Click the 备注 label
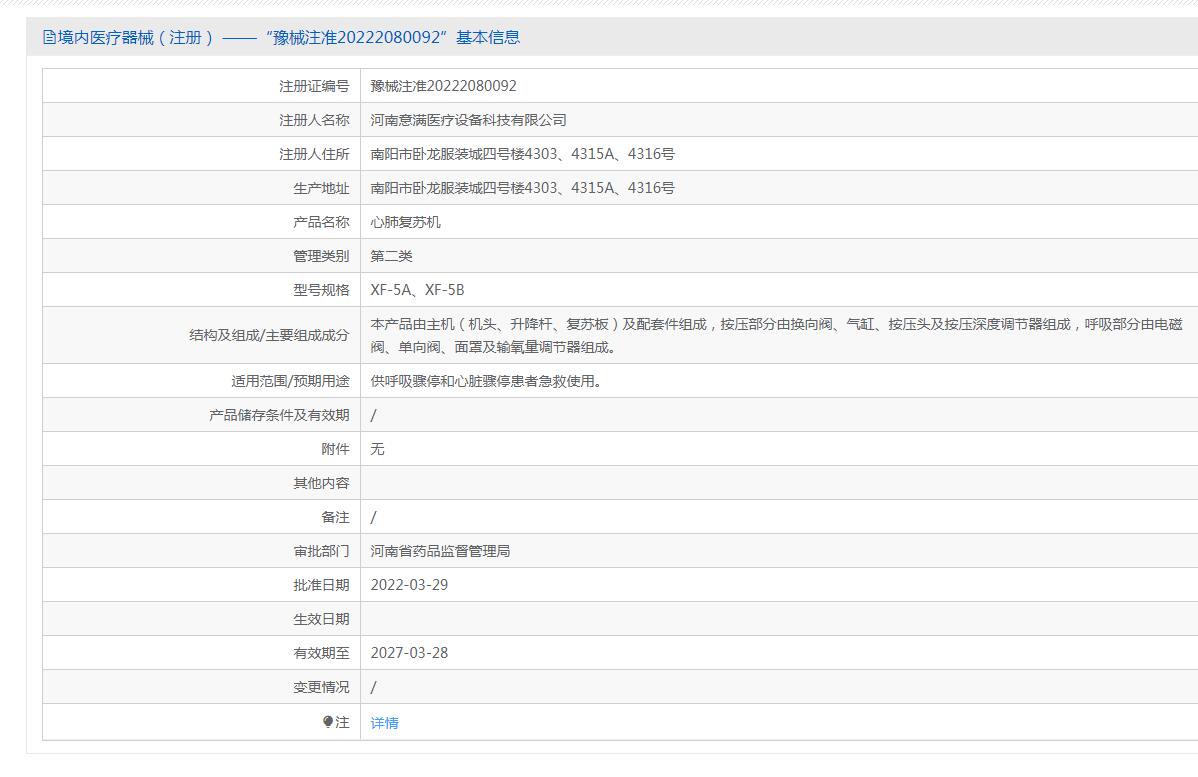Screen dimensions: 1198x777 coord(335,517)
